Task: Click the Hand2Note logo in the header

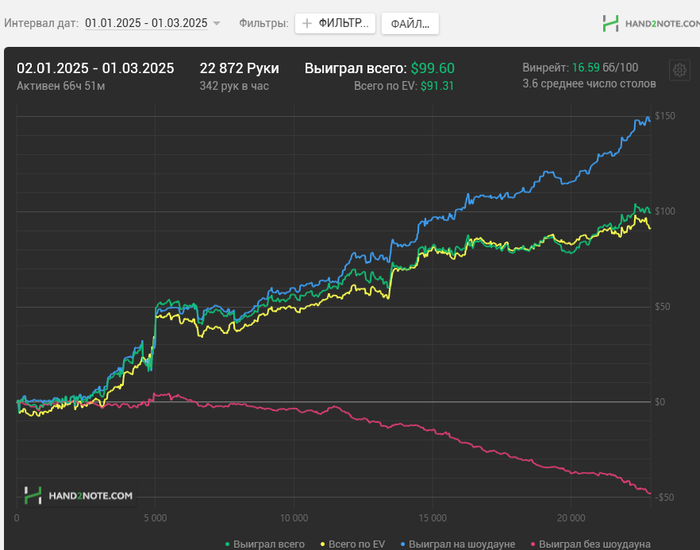Action: (x=651, y=24)
